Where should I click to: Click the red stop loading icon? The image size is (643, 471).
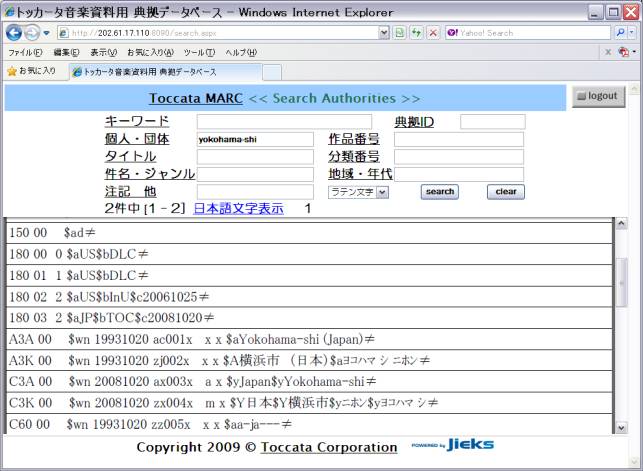tap(433, 33)
